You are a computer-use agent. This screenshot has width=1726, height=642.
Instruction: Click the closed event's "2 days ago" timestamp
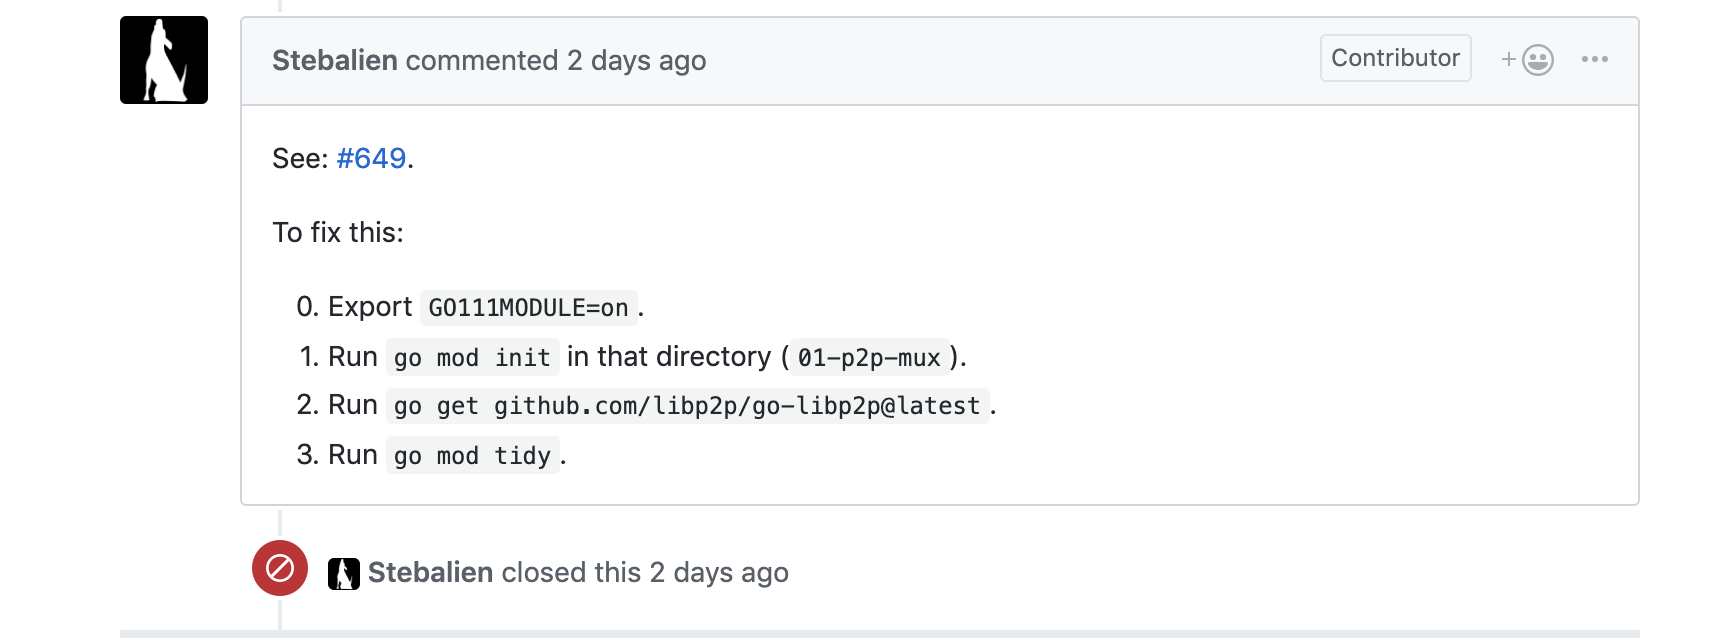click(719, 573)
